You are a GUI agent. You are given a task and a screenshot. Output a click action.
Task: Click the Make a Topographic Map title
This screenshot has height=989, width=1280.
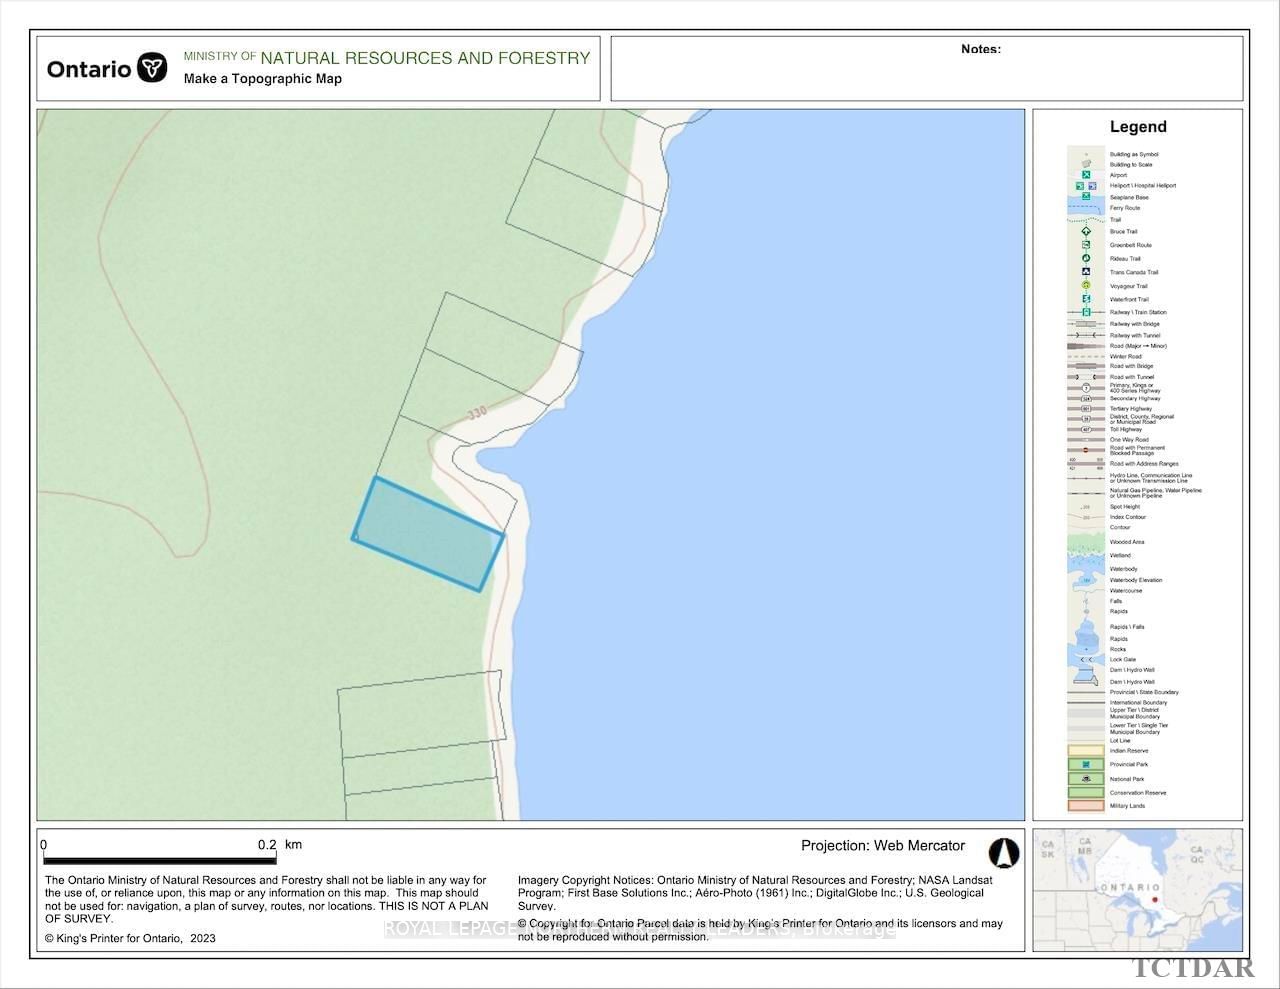263,79
